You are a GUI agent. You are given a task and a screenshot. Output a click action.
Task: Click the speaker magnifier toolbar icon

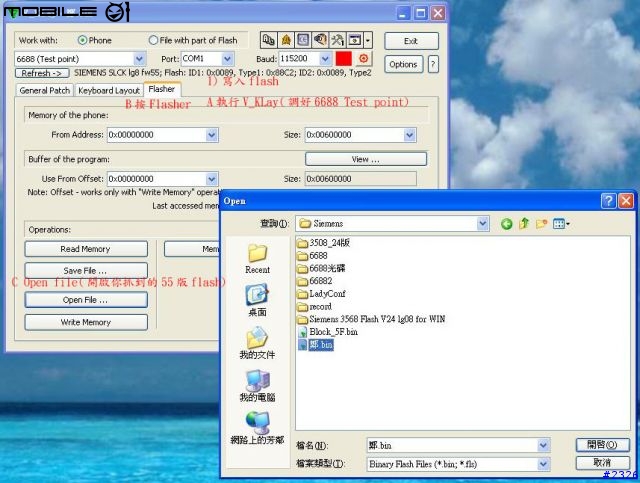[x=320, y=40]
